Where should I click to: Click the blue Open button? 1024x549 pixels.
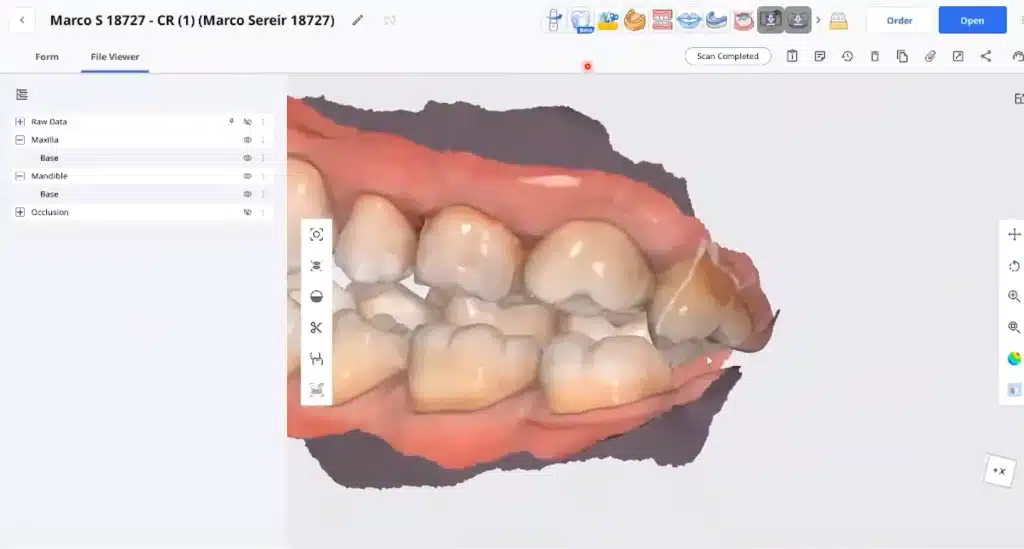(x=972, y=20)
